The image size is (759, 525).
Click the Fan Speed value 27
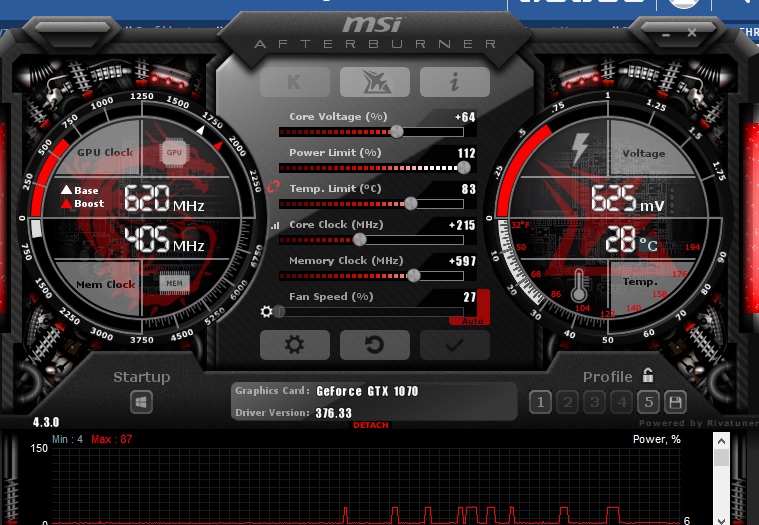(x=470, y=297)
